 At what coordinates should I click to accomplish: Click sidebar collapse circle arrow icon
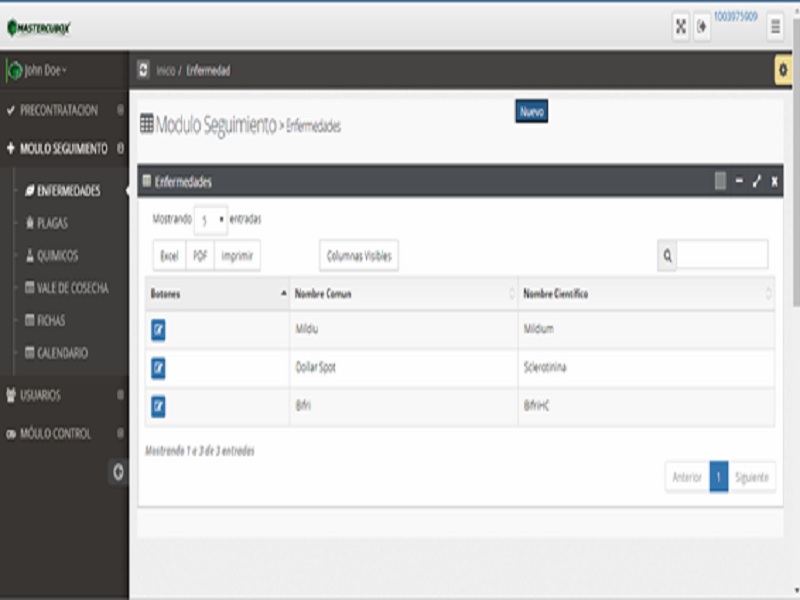click(x=118, y=472)
